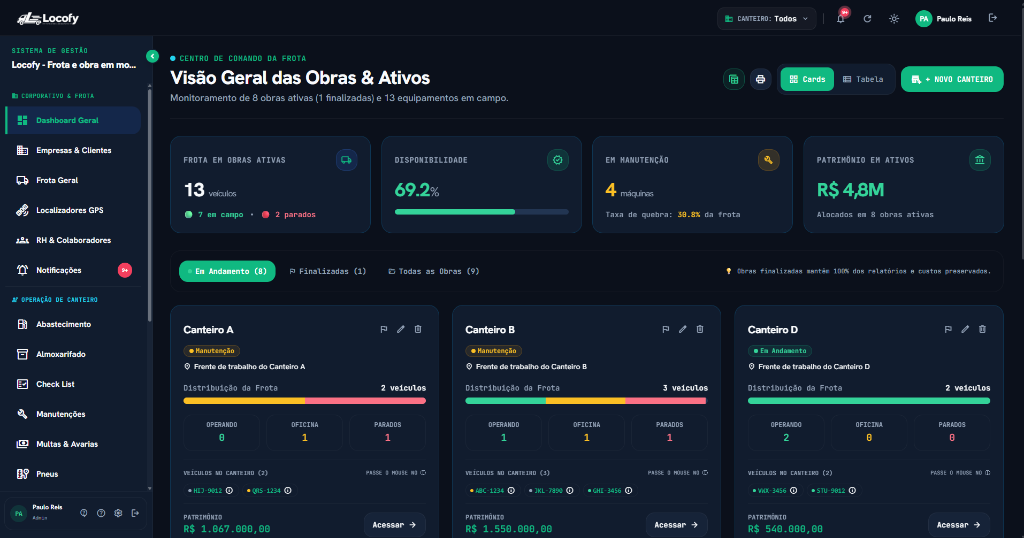Collapse the sidebar with the green chevron
This screenshot has height=538, width=1024.
(152, 56)
